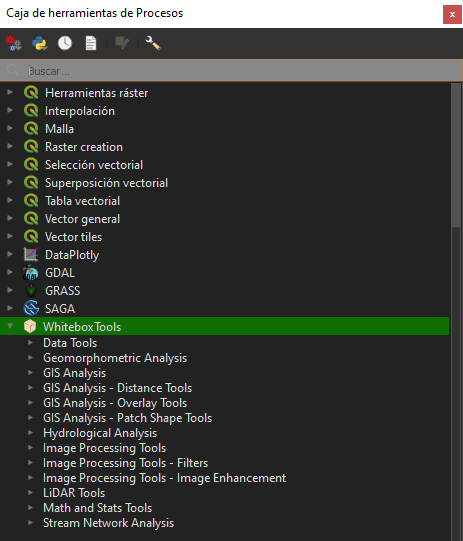The image size is (463, 541).
Task: Select Math and Stats Tools item
Action: (98, 508)
